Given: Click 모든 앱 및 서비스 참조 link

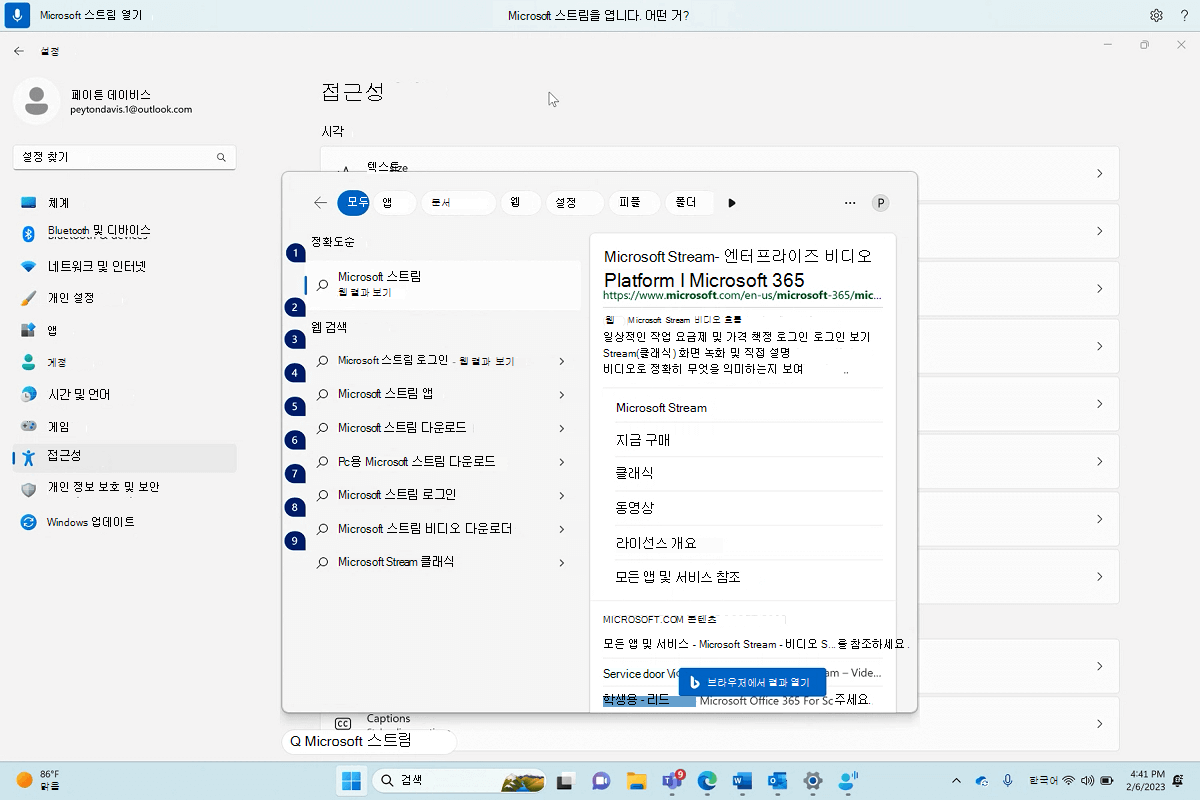Looking at the screenshot, I should 678,577.
